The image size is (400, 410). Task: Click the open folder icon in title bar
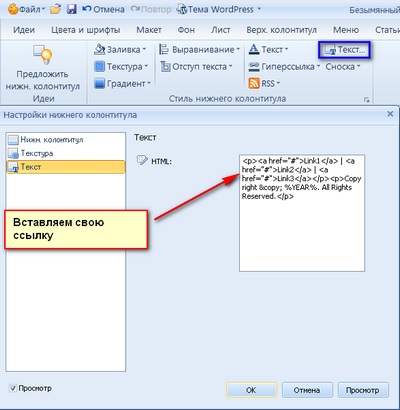point(56,9)
